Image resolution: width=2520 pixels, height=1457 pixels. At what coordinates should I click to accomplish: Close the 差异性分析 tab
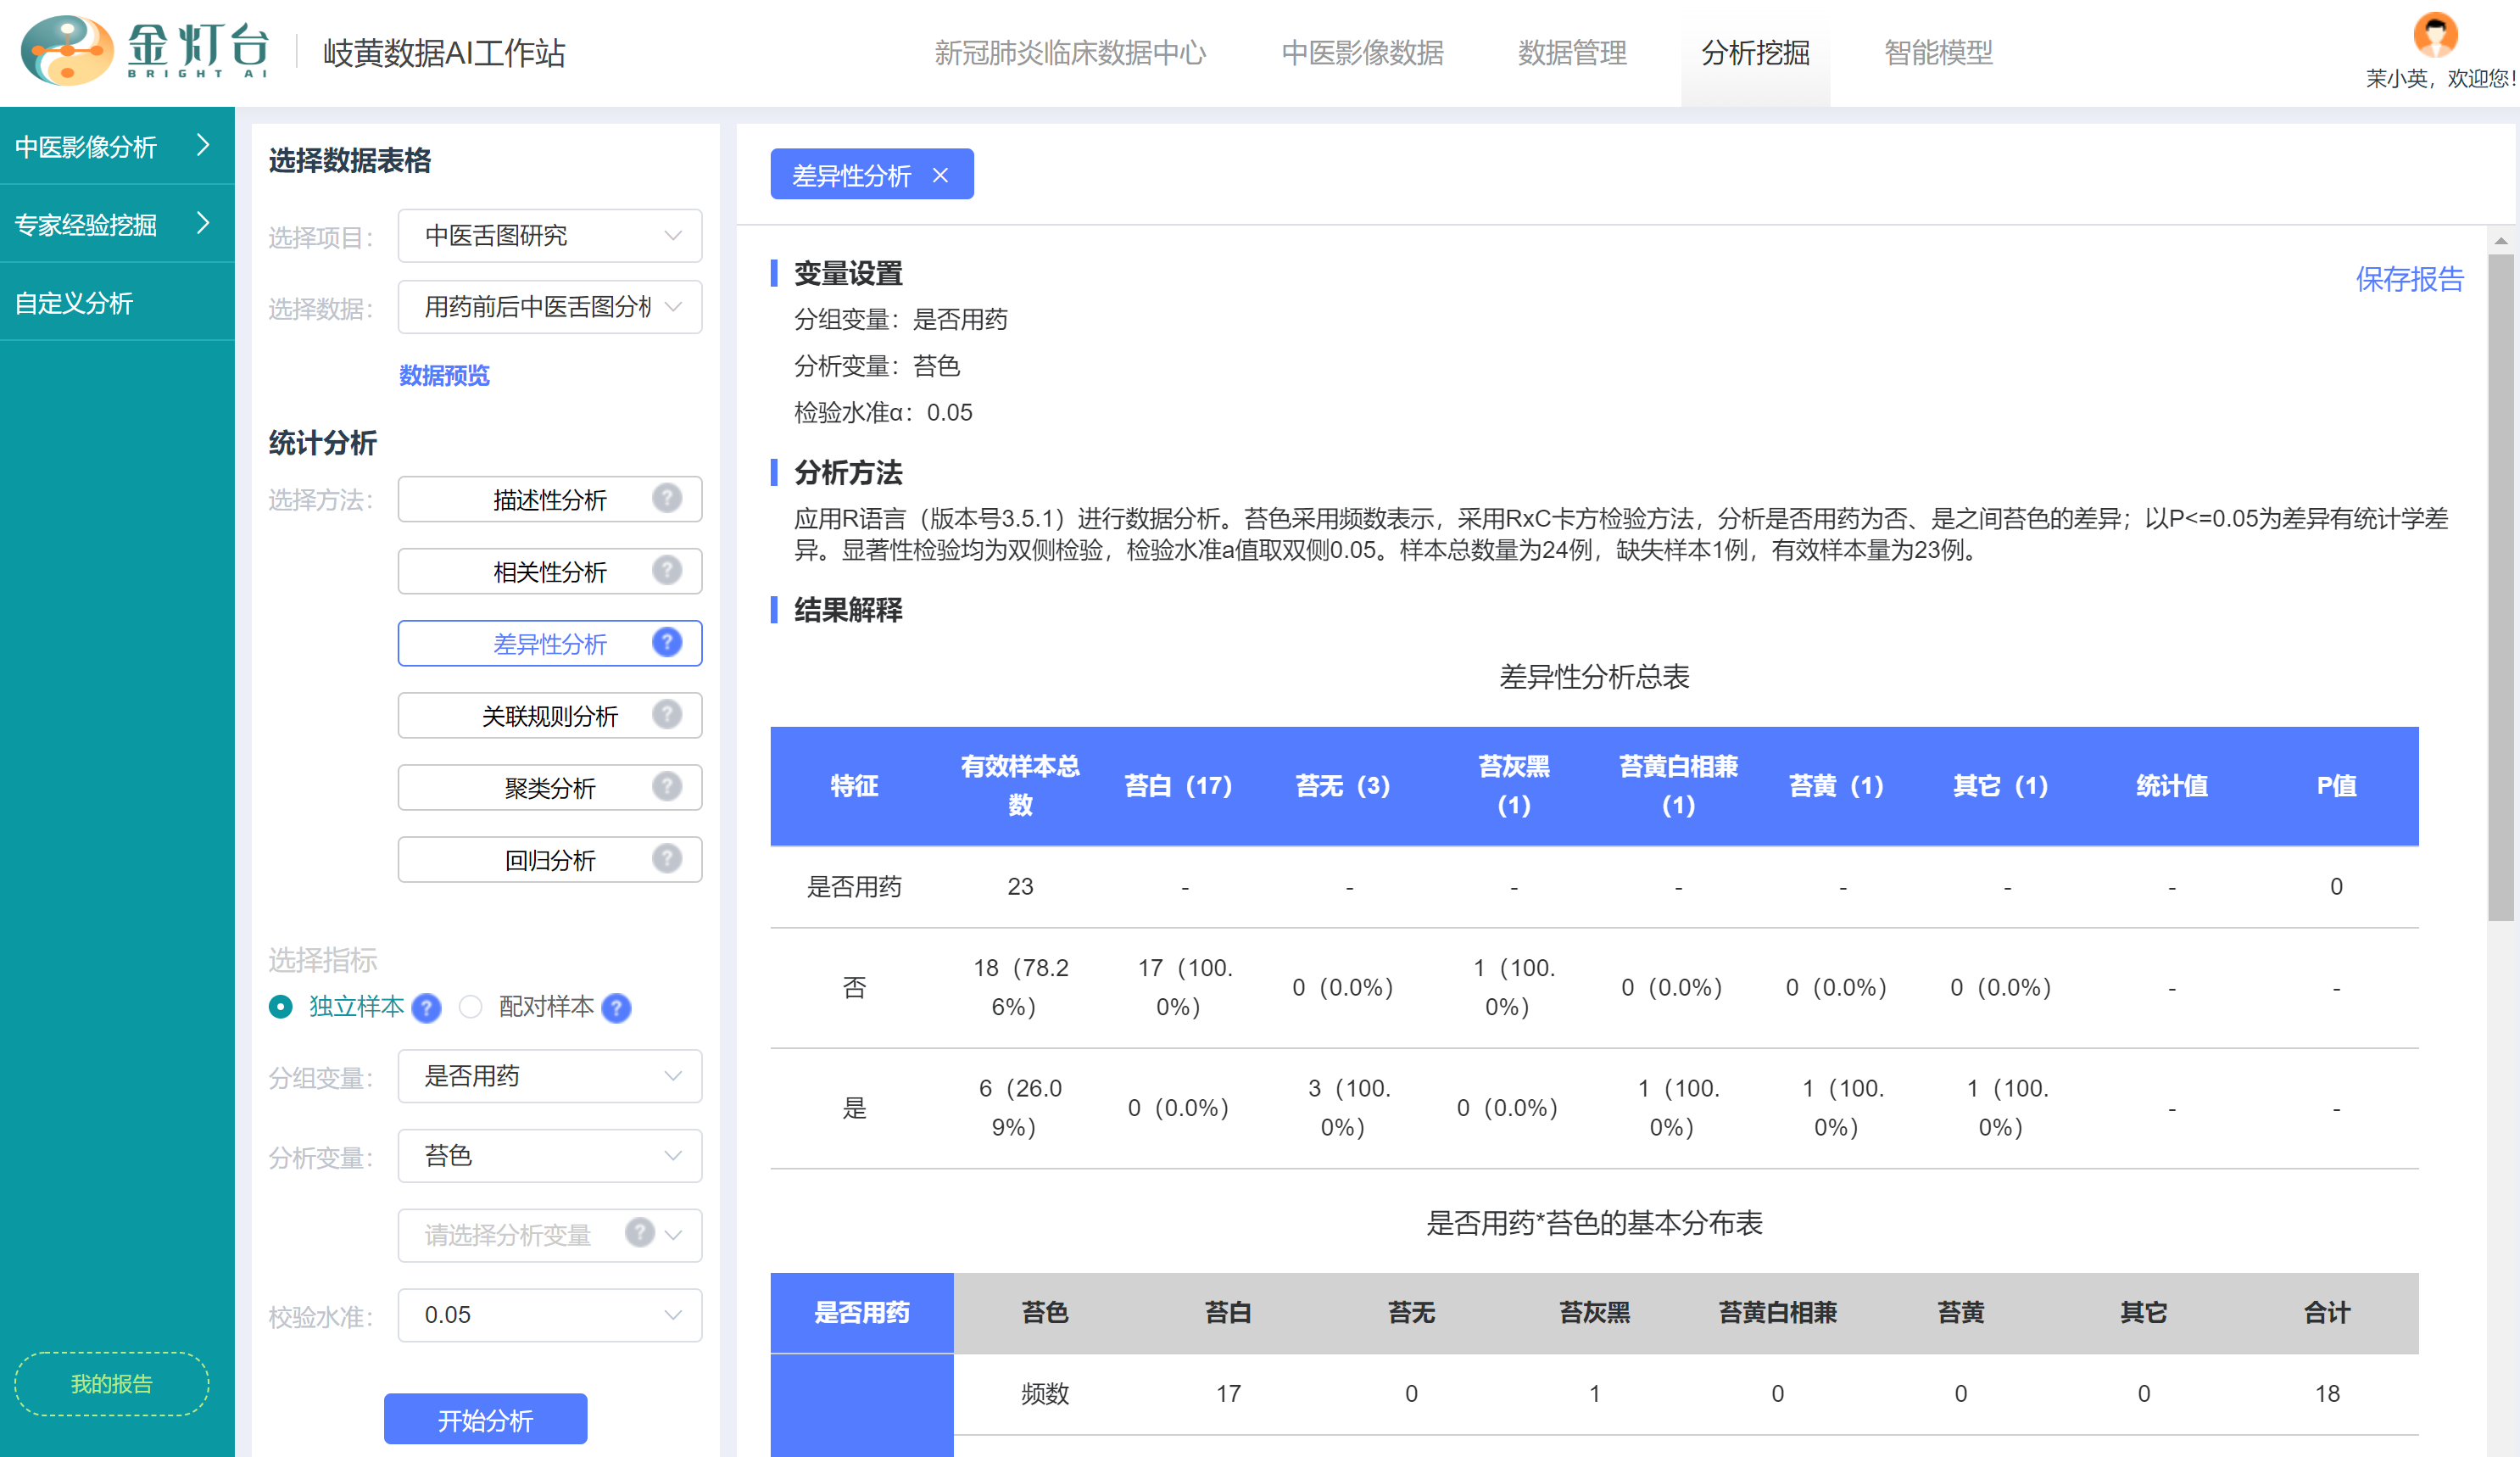point(940,175)
